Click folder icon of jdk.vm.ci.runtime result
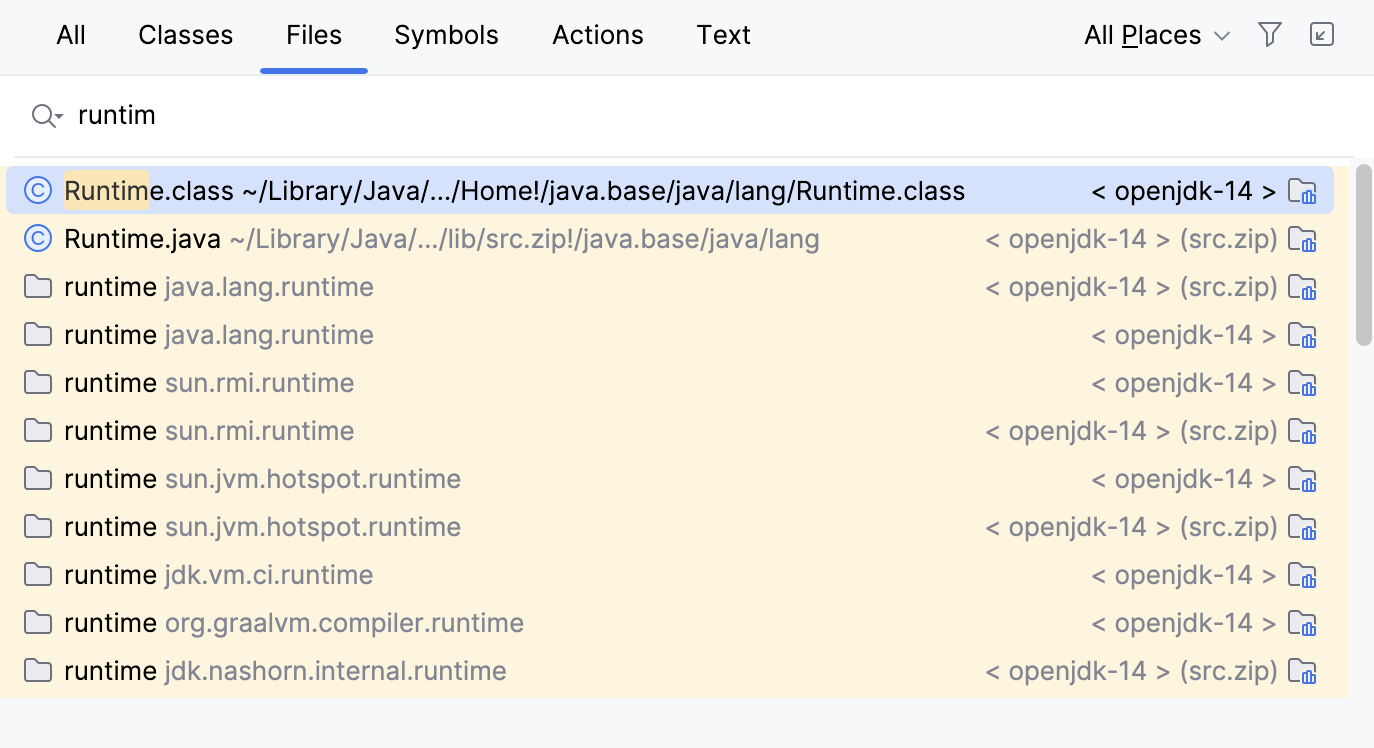The height and width of the screenshot is (748, 1374). click(38, 575)
